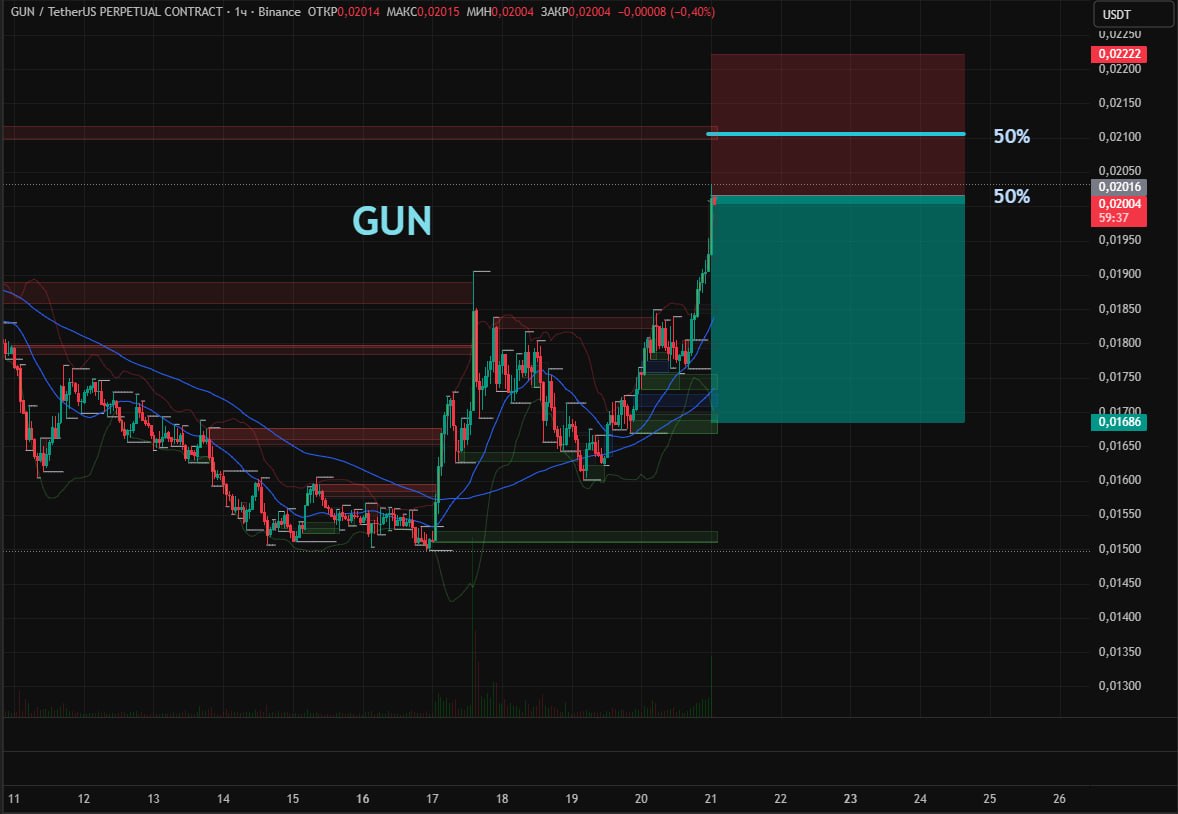Click the 50% label beside the green zone
This screenshot has width=1178, height=814.
click(x=1011, y=196)
